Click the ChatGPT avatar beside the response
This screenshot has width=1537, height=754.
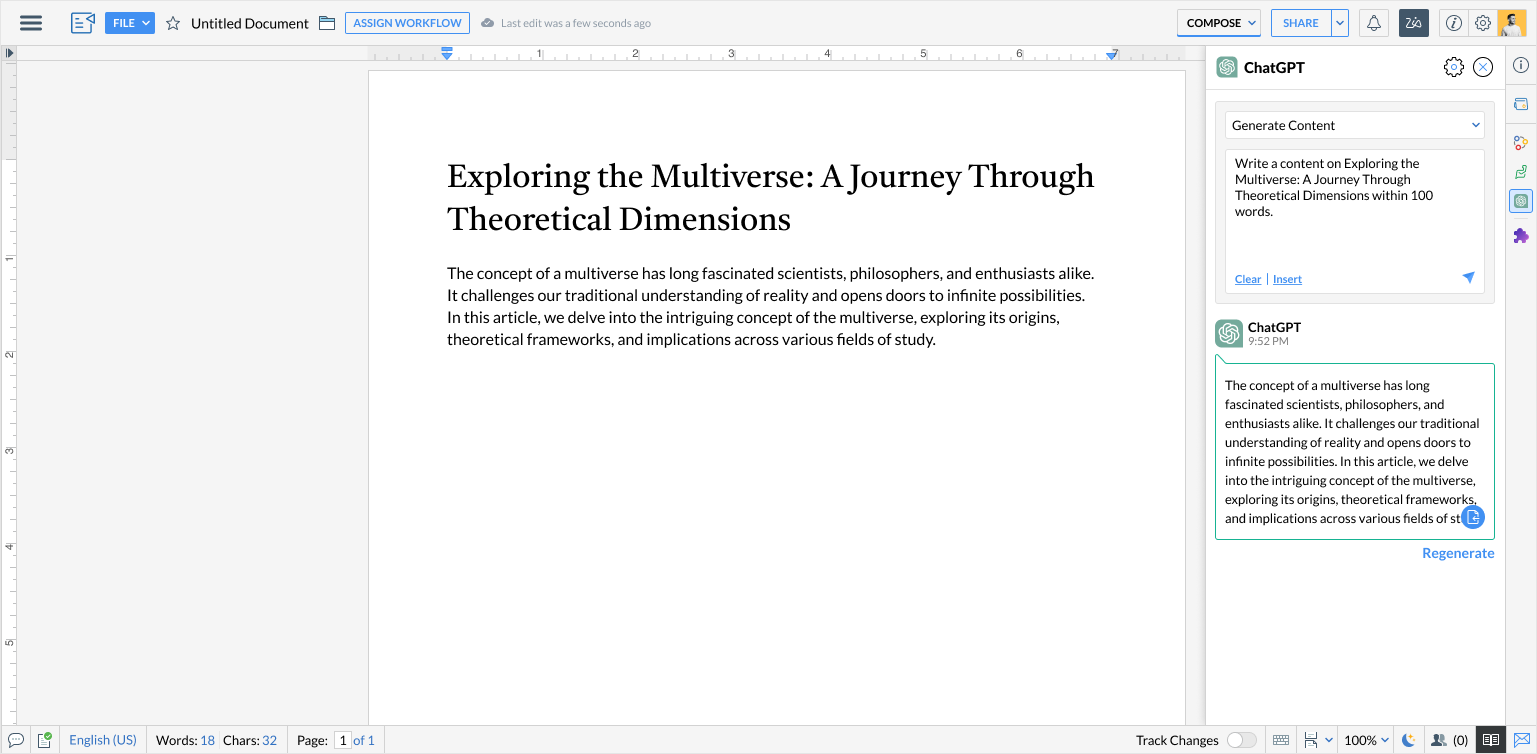tap(1229, 333)
